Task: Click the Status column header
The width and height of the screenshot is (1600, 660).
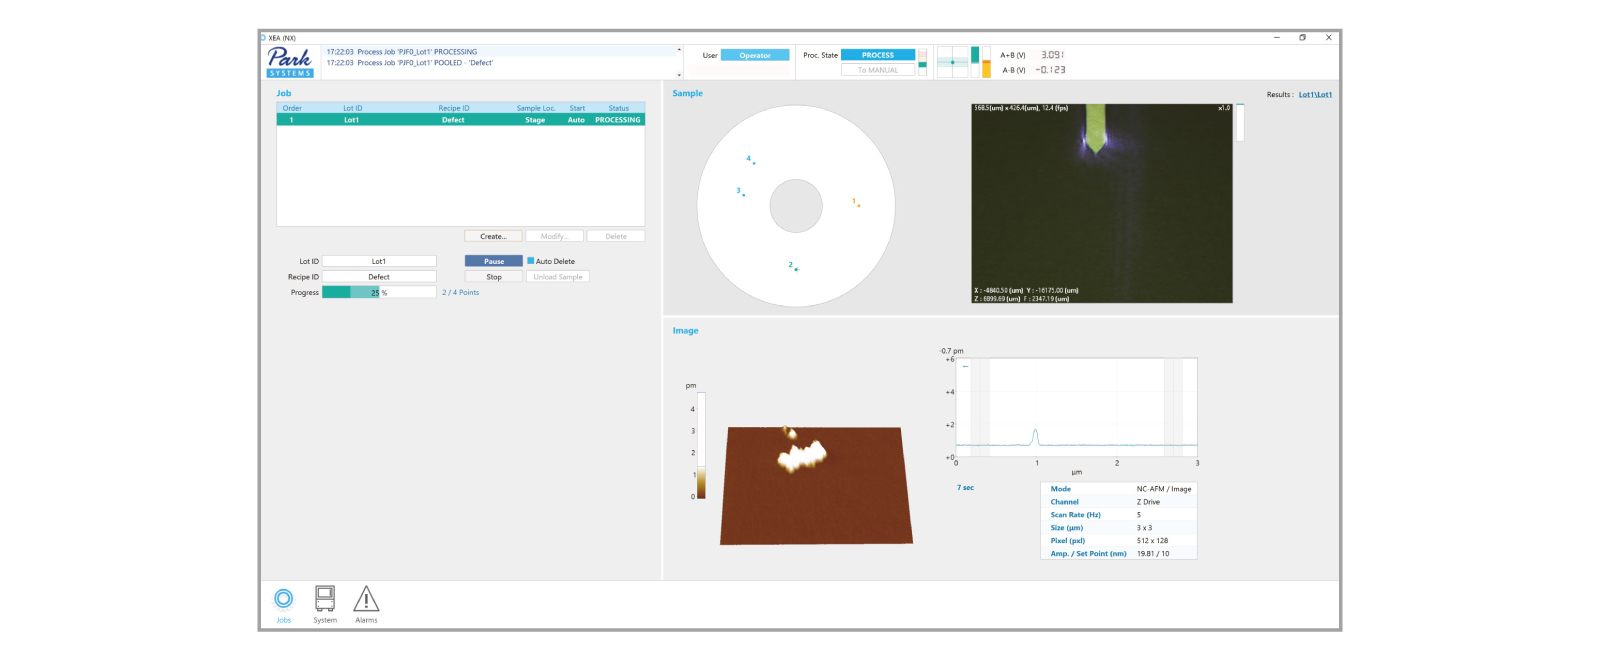Action: point(618,108)
